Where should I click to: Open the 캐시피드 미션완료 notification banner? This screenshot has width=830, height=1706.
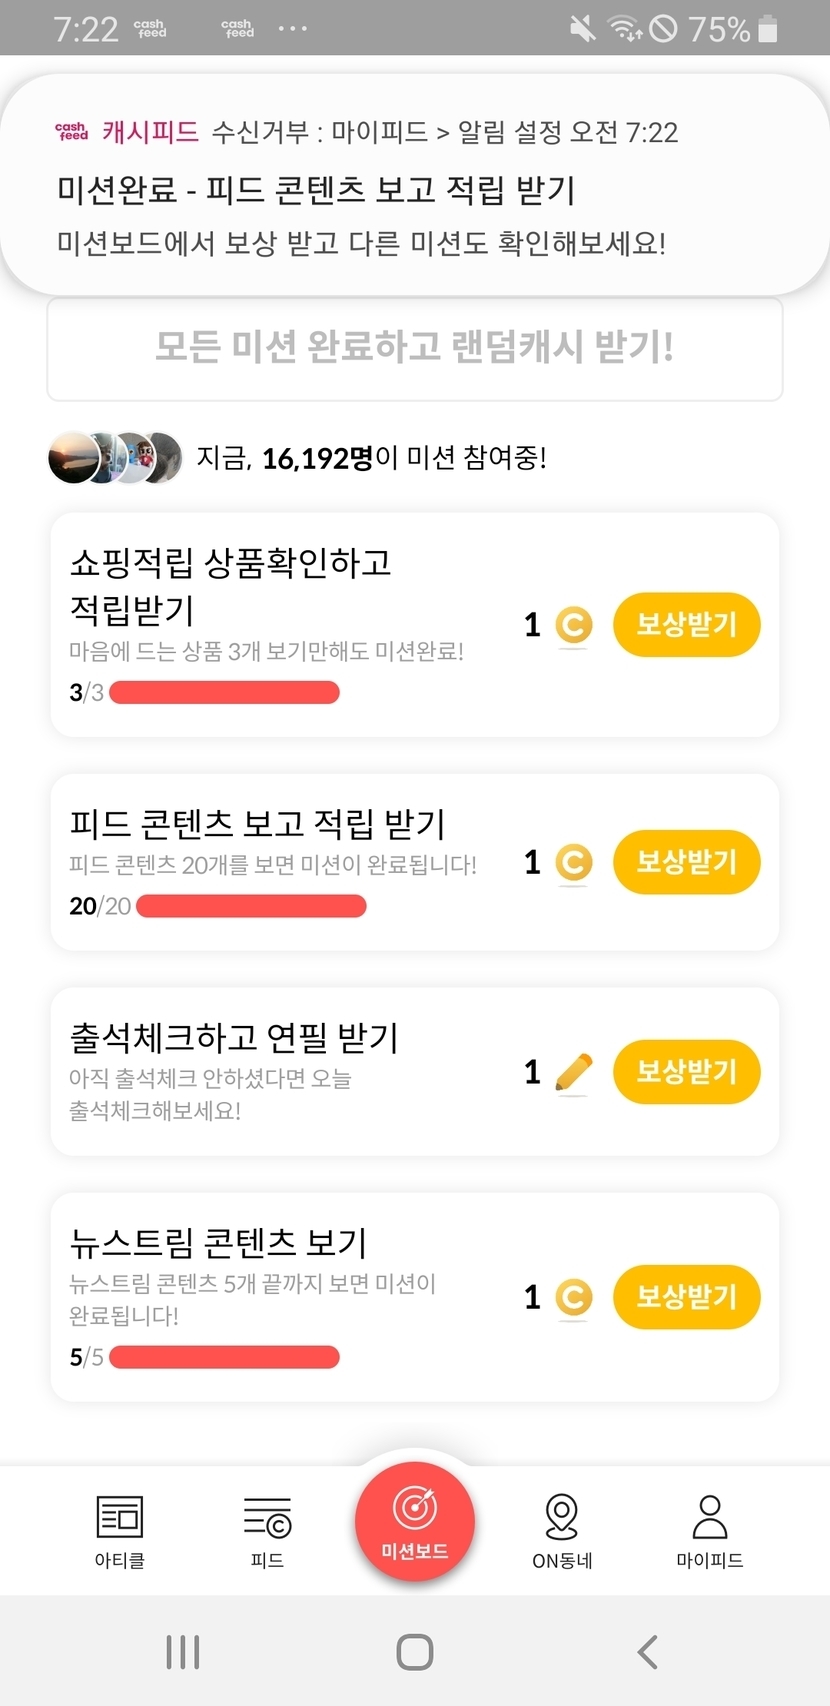415,187
